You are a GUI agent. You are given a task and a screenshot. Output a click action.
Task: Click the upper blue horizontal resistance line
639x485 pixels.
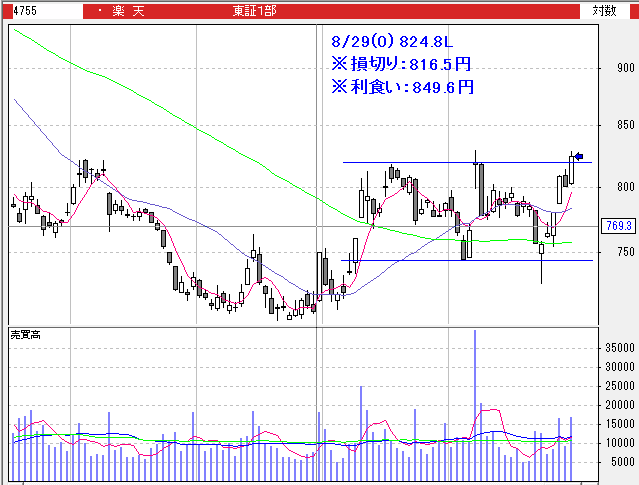tap(420, 162)
